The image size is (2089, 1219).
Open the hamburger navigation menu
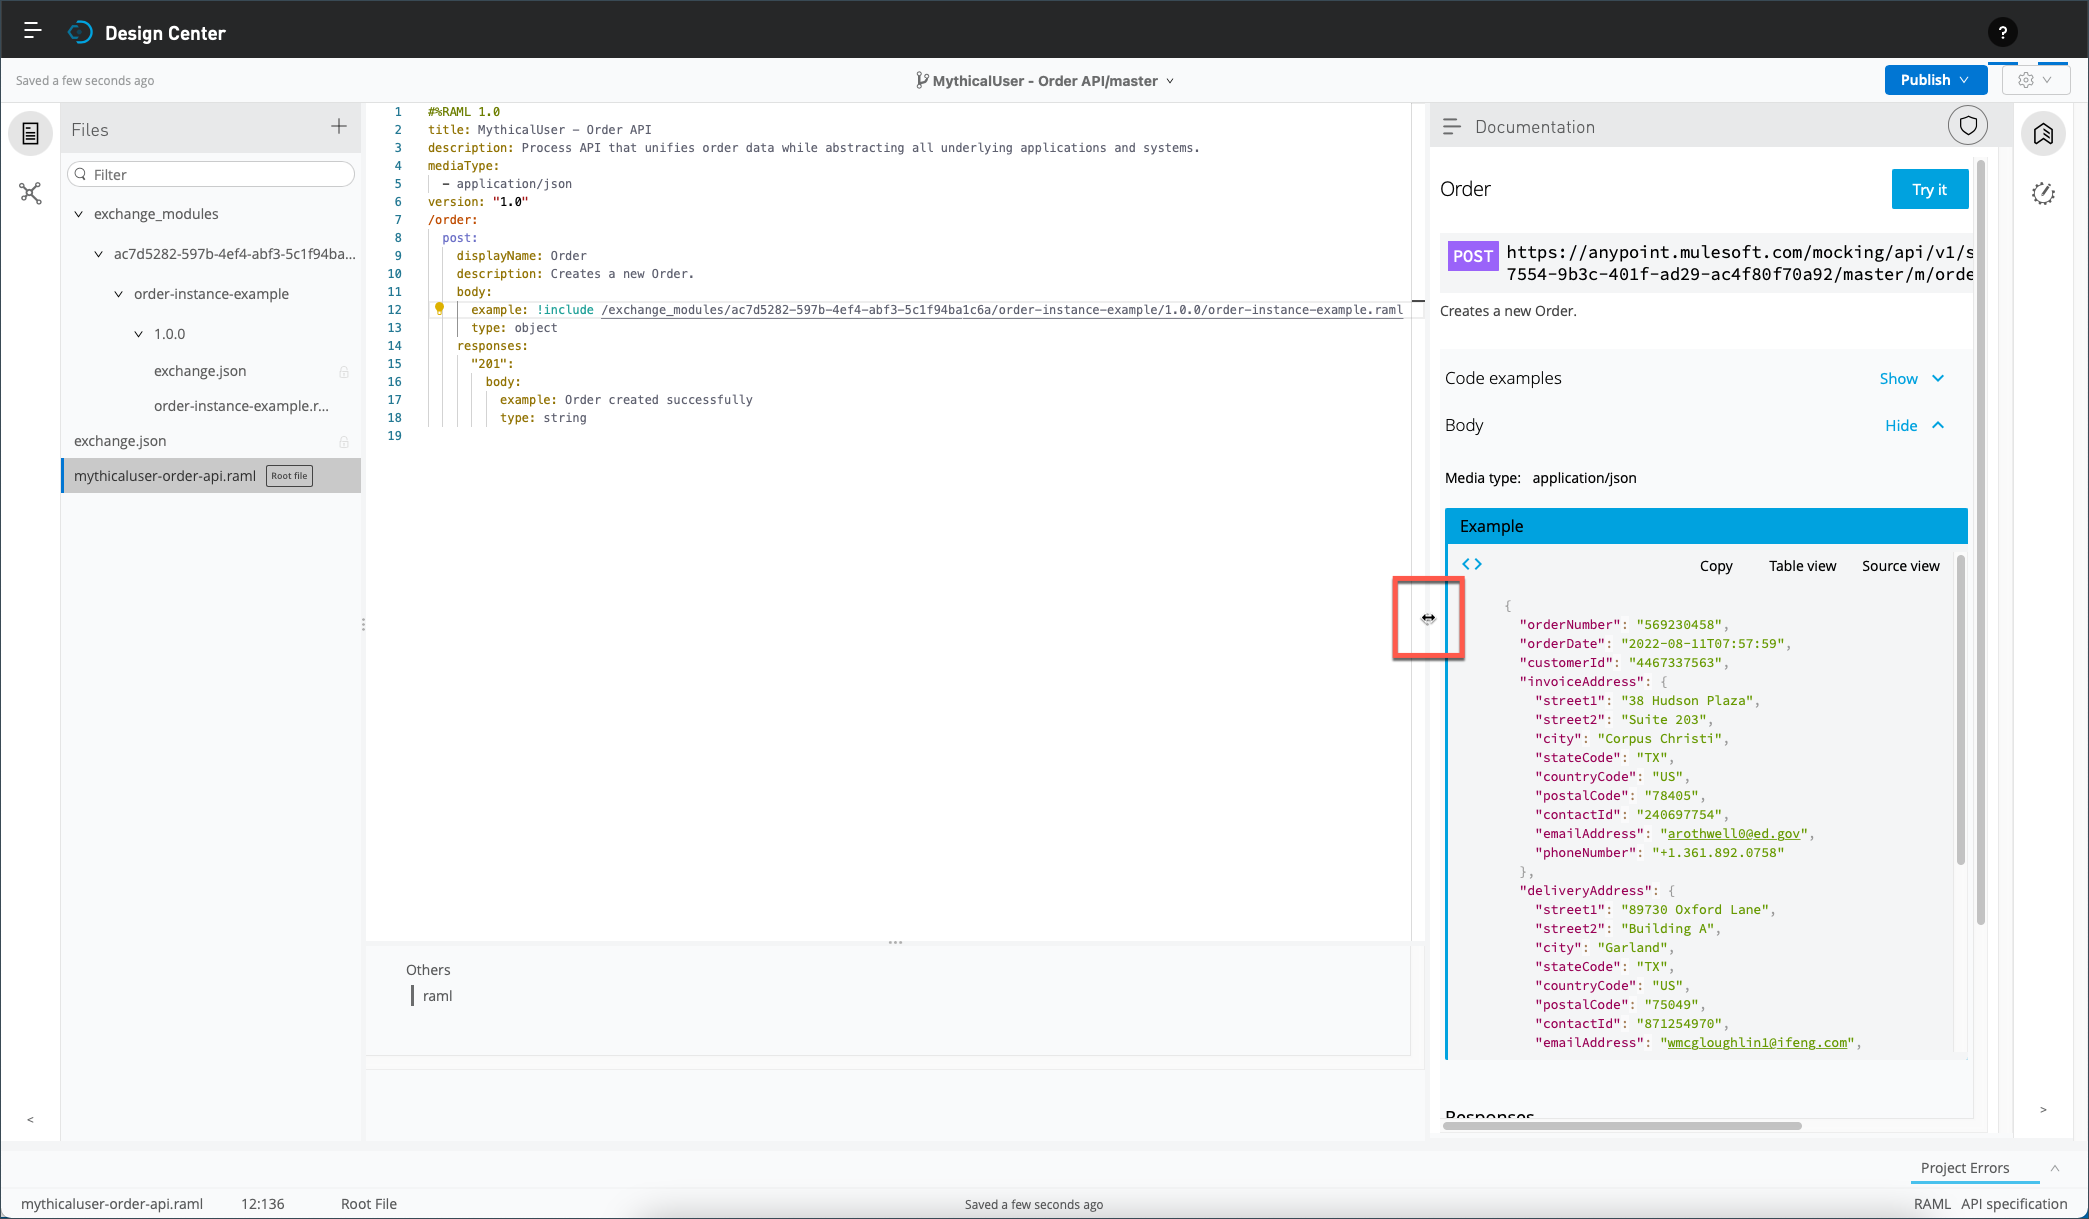[32, 31]
